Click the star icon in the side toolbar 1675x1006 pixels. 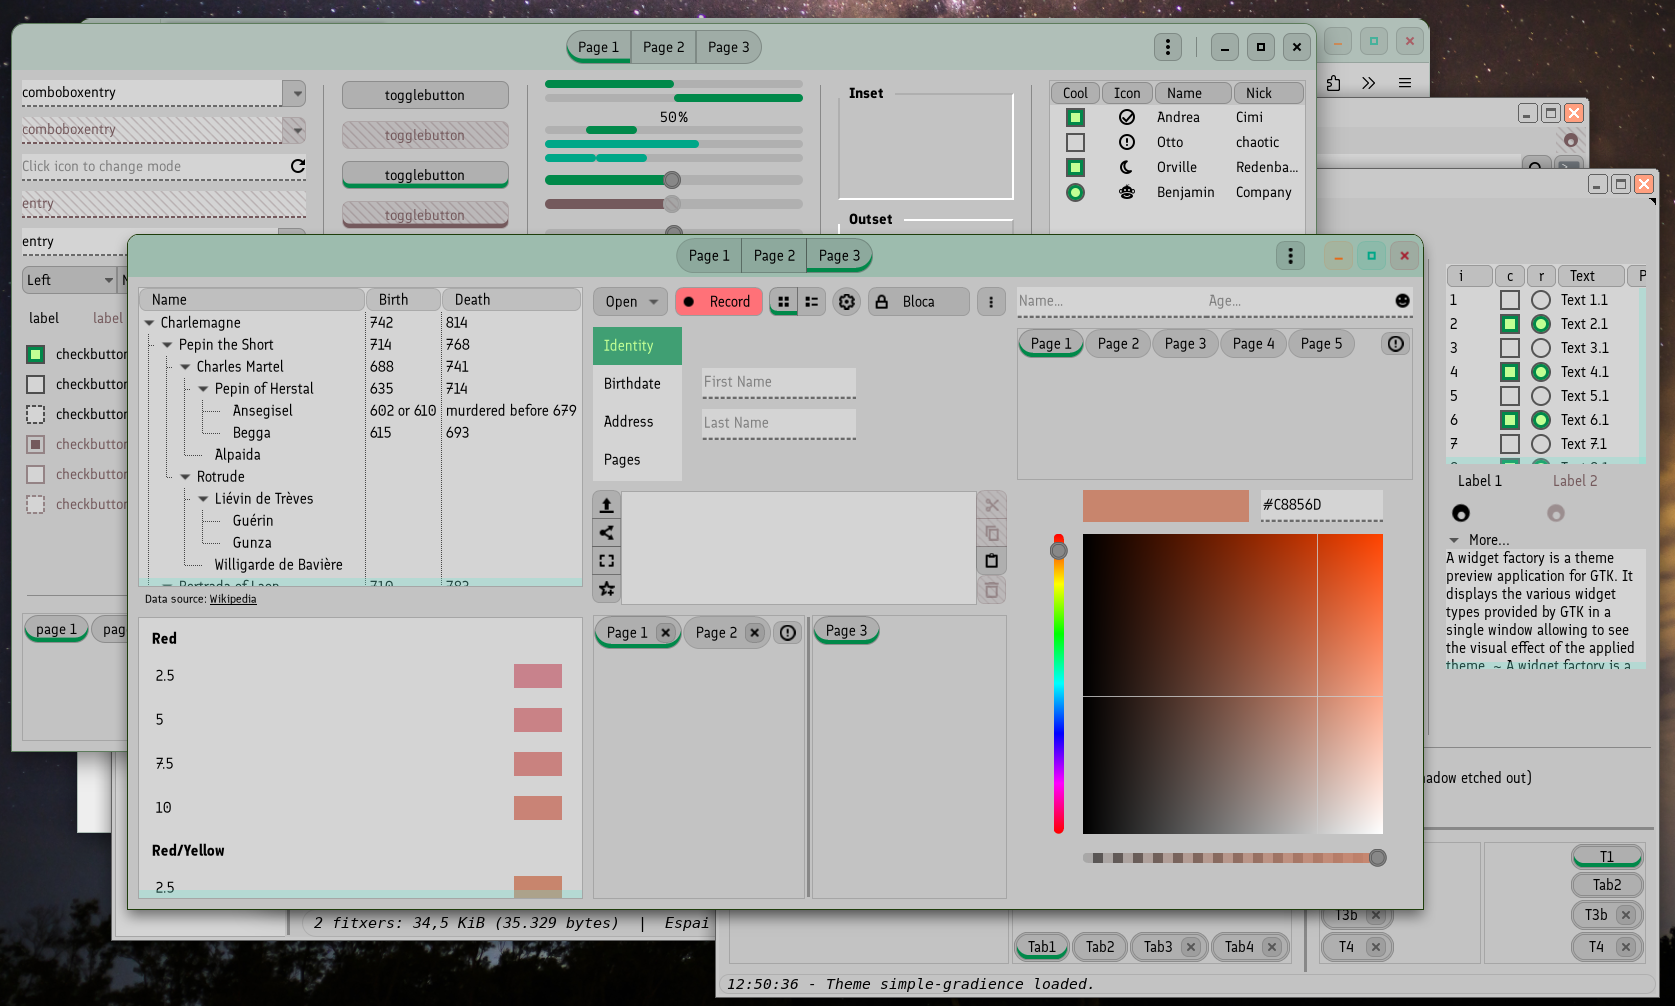point(606,589)
